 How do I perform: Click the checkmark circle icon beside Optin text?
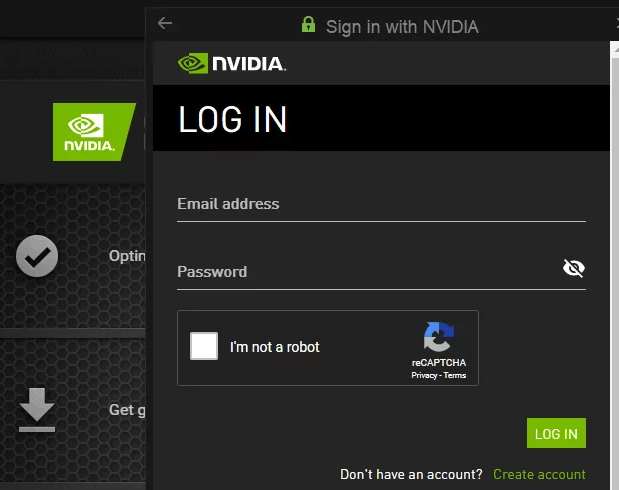click(37, 256)
